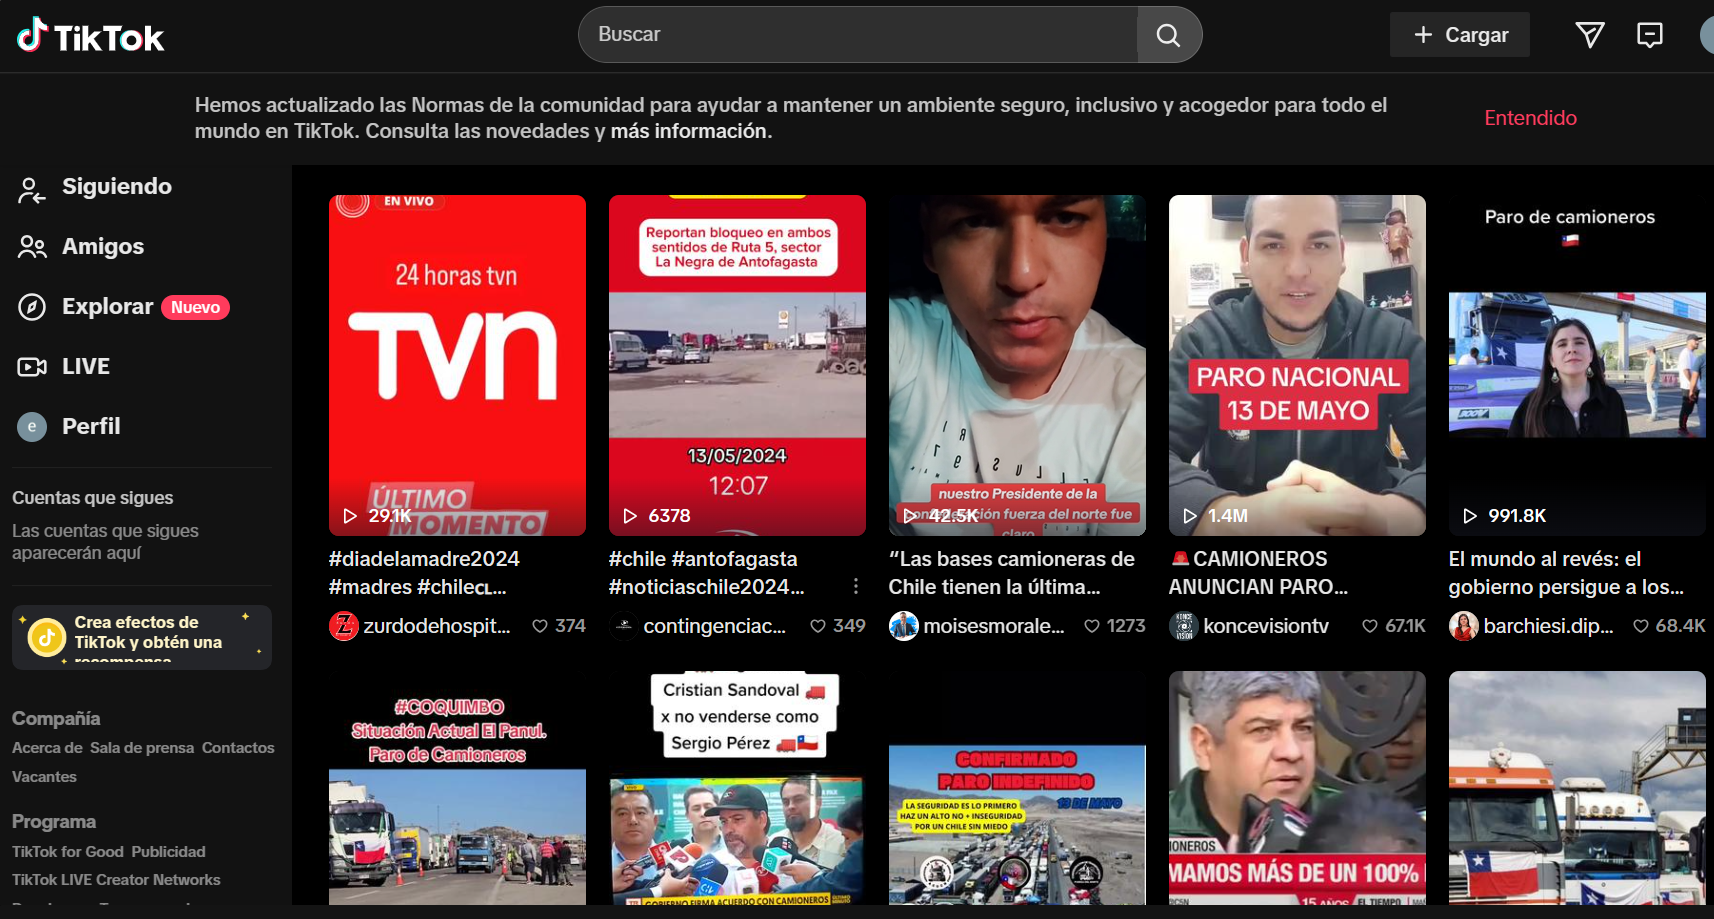The image size is (1714, 919).
Task: Open Cristian Sandoval video thumbnail
Action: click(737, 788)
